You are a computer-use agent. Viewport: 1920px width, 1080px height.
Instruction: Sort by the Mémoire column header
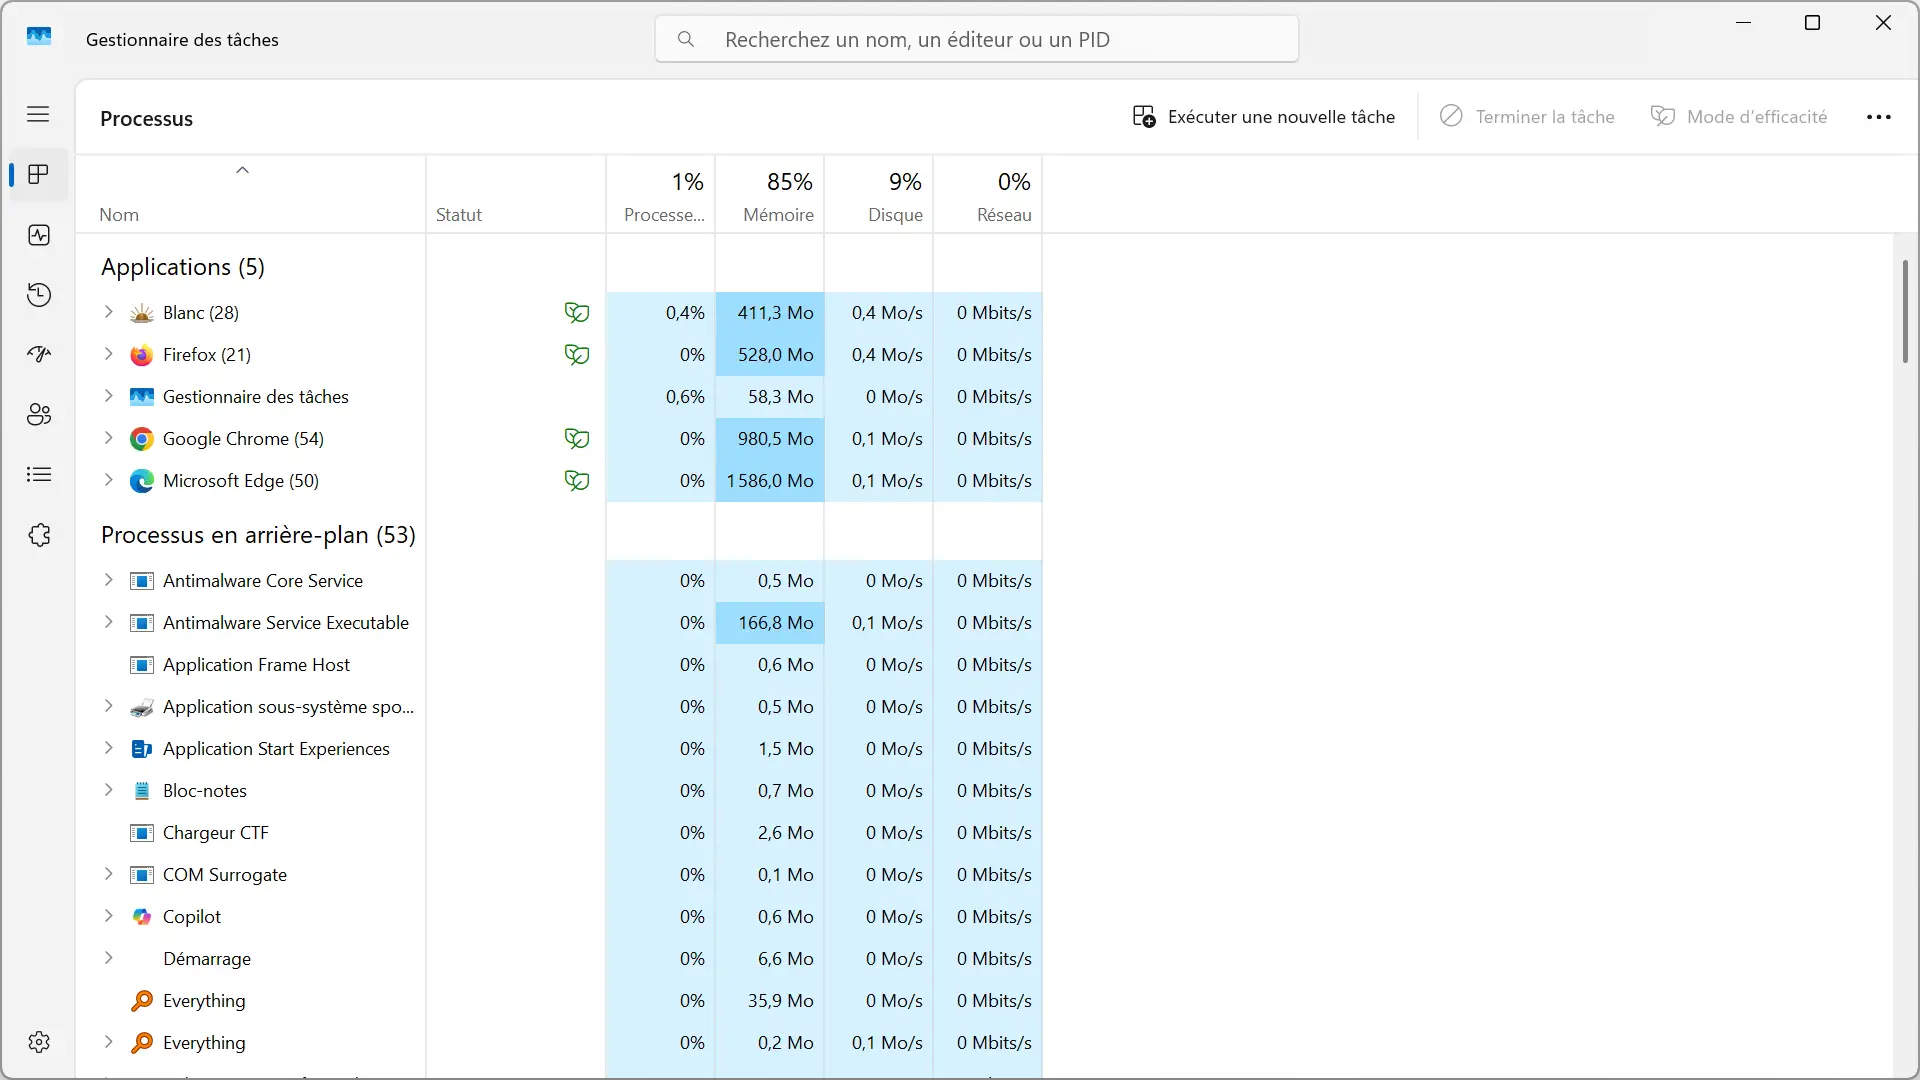[770, 195]
